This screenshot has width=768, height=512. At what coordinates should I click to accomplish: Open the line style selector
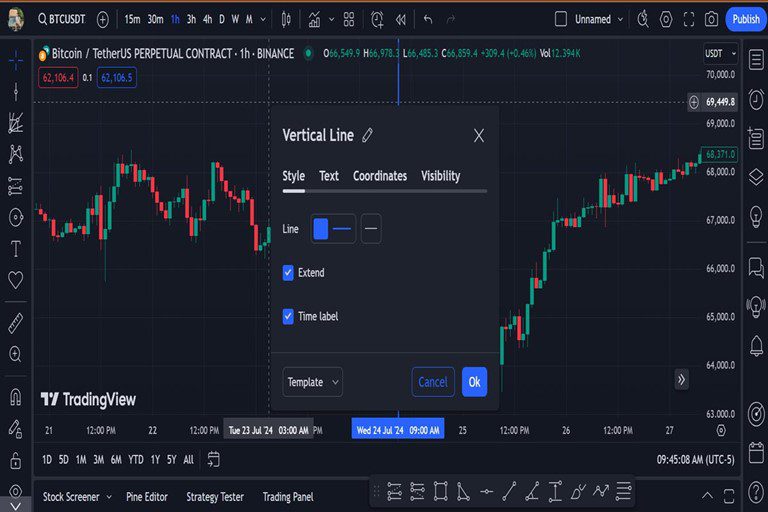[371, 229]
